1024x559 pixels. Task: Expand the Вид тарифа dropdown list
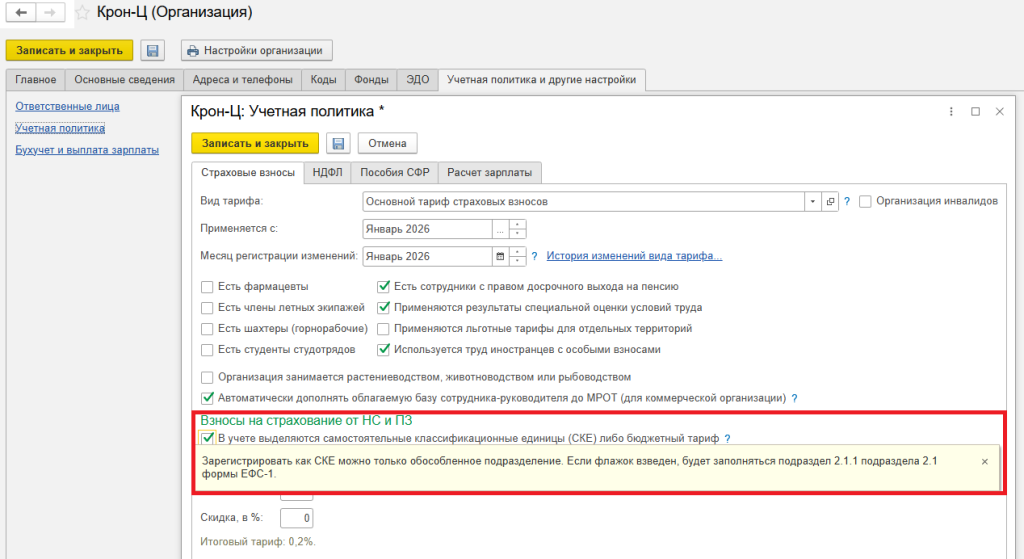pyautogui.click(x=813, y=201)
